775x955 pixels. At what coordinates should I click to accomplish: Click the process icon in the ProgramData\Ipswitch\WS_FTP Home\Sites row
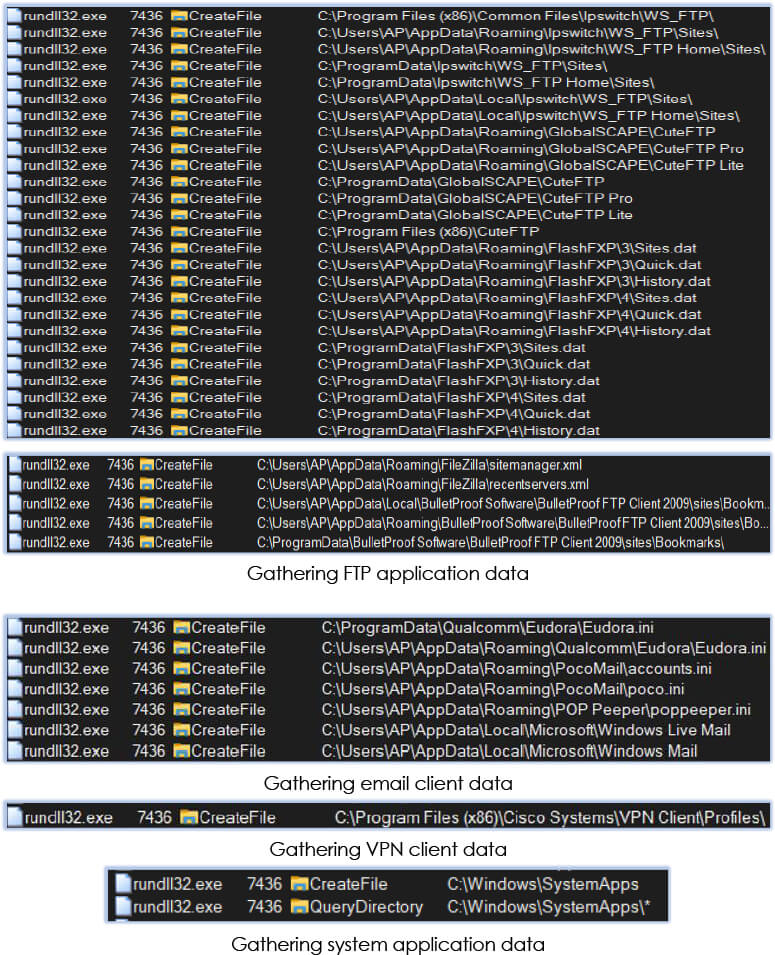click(14, 82)
